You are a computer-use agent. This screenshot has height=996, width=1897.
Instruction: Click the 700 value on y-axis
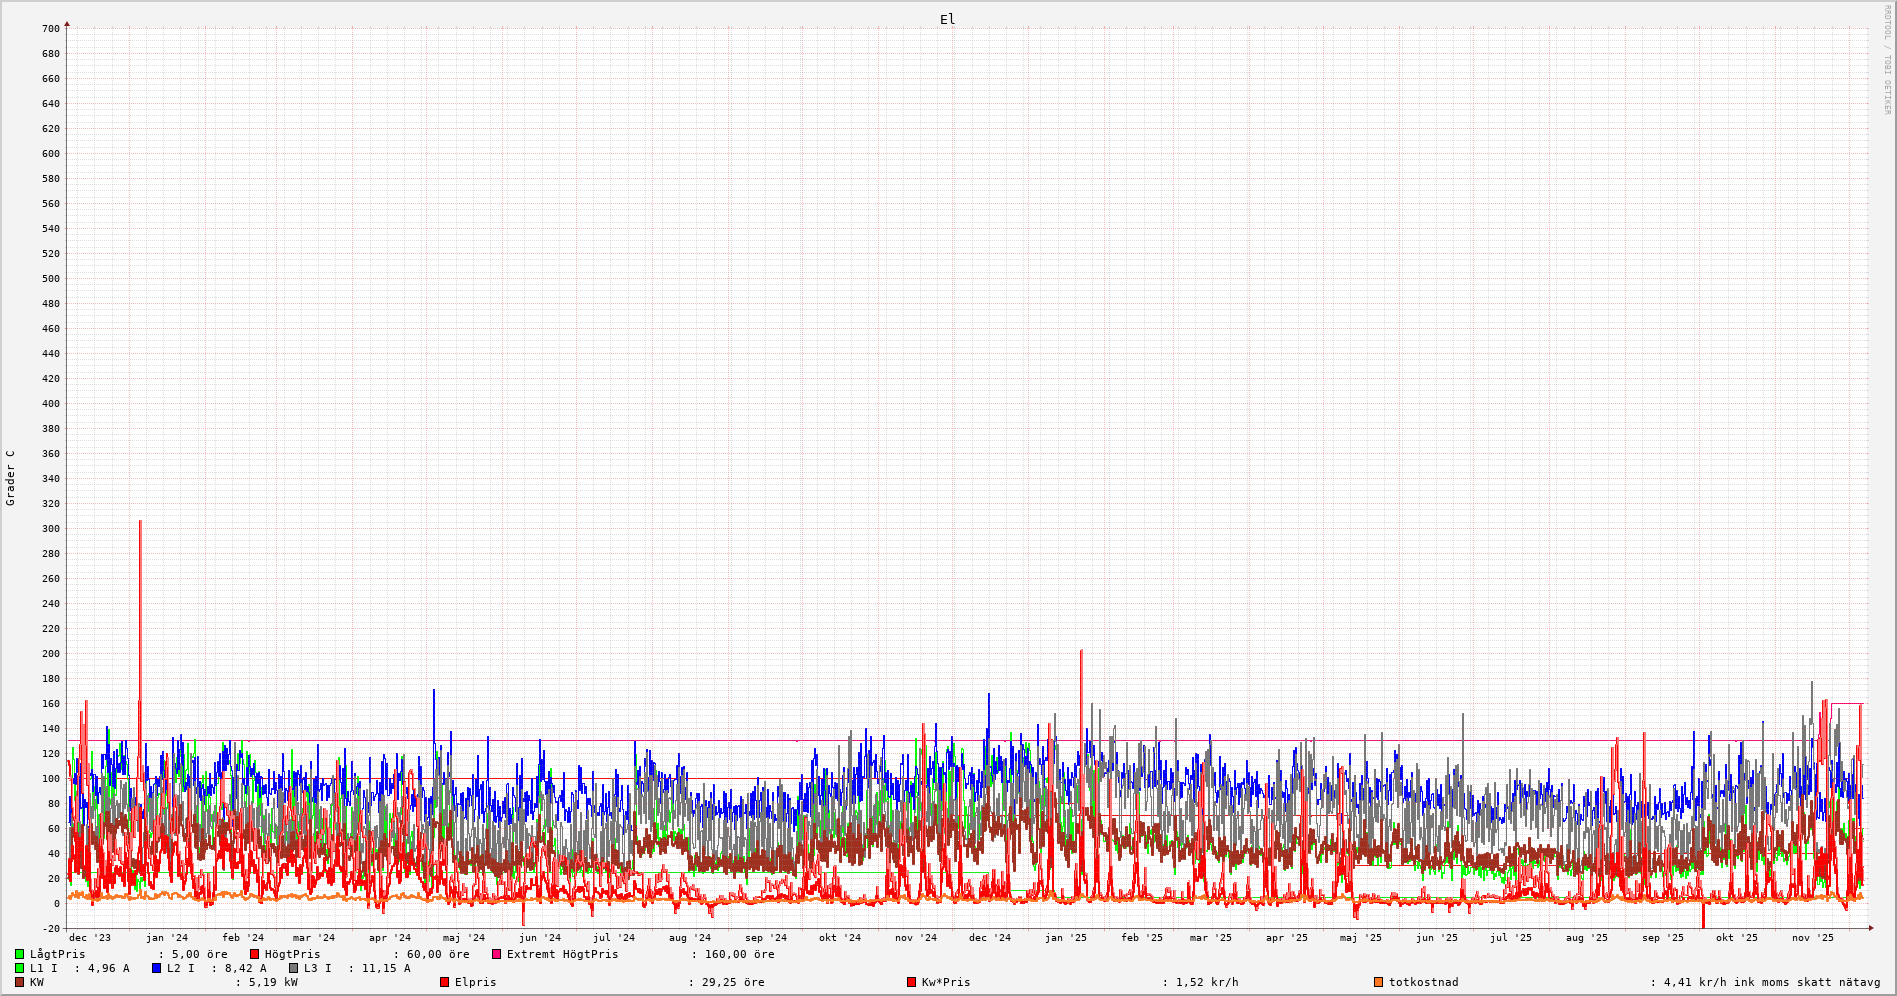pos(50,28)
